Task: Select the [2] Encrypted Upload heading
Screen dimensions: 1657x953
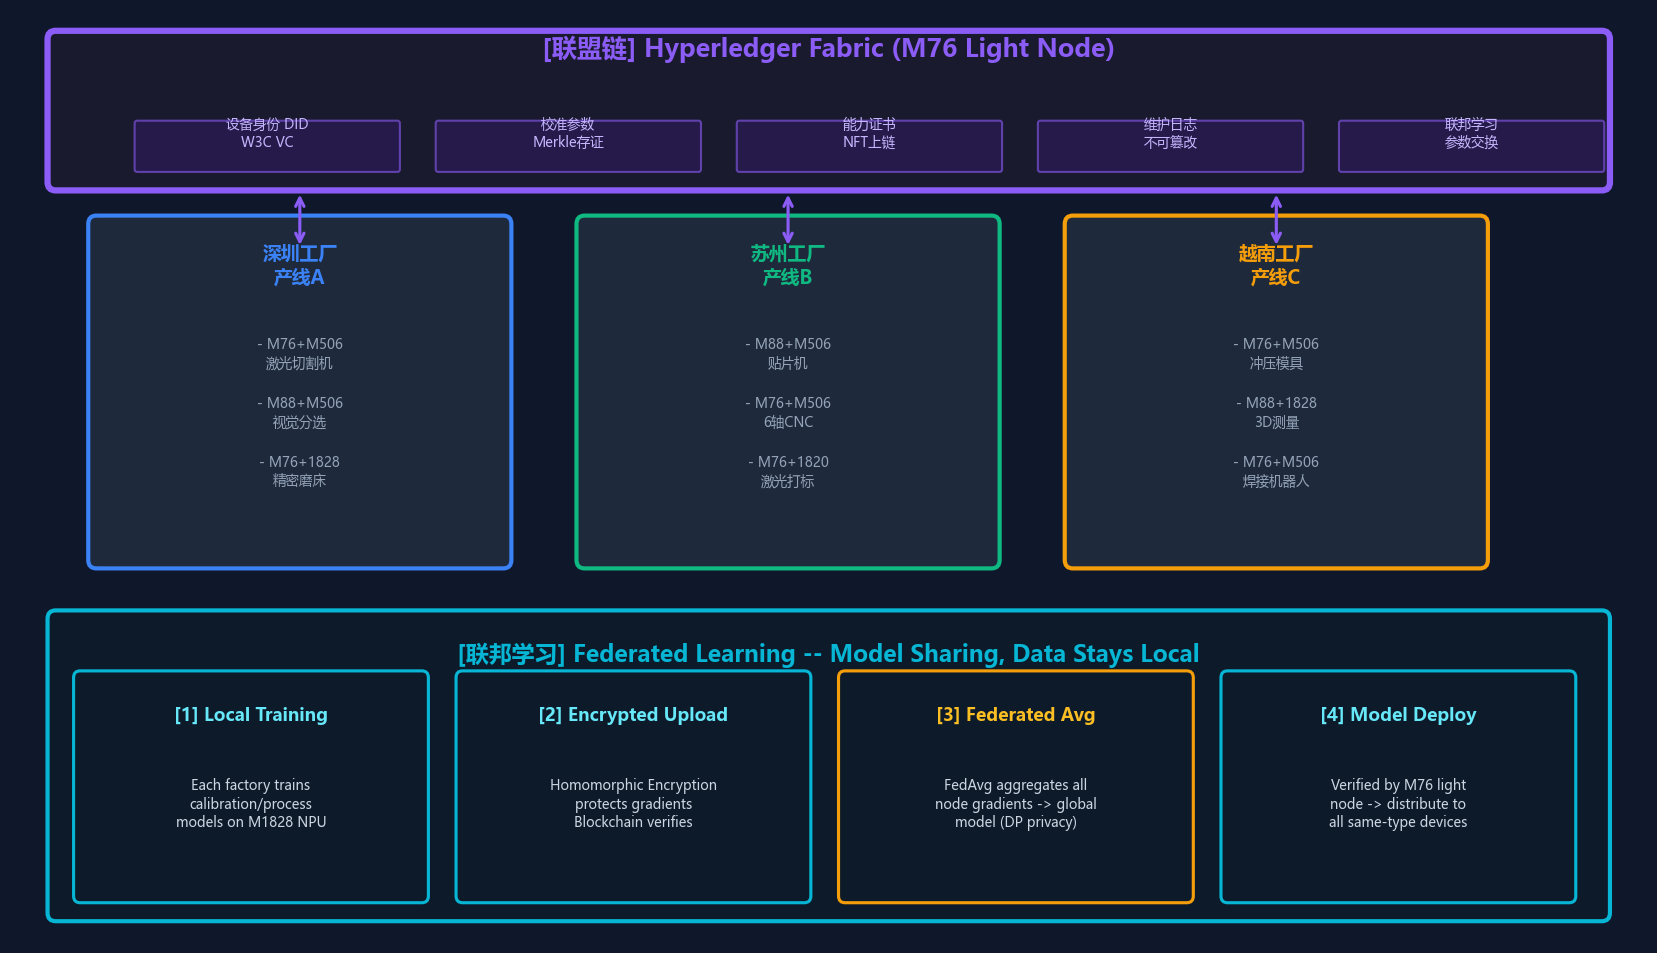Action: click(633, 714)
